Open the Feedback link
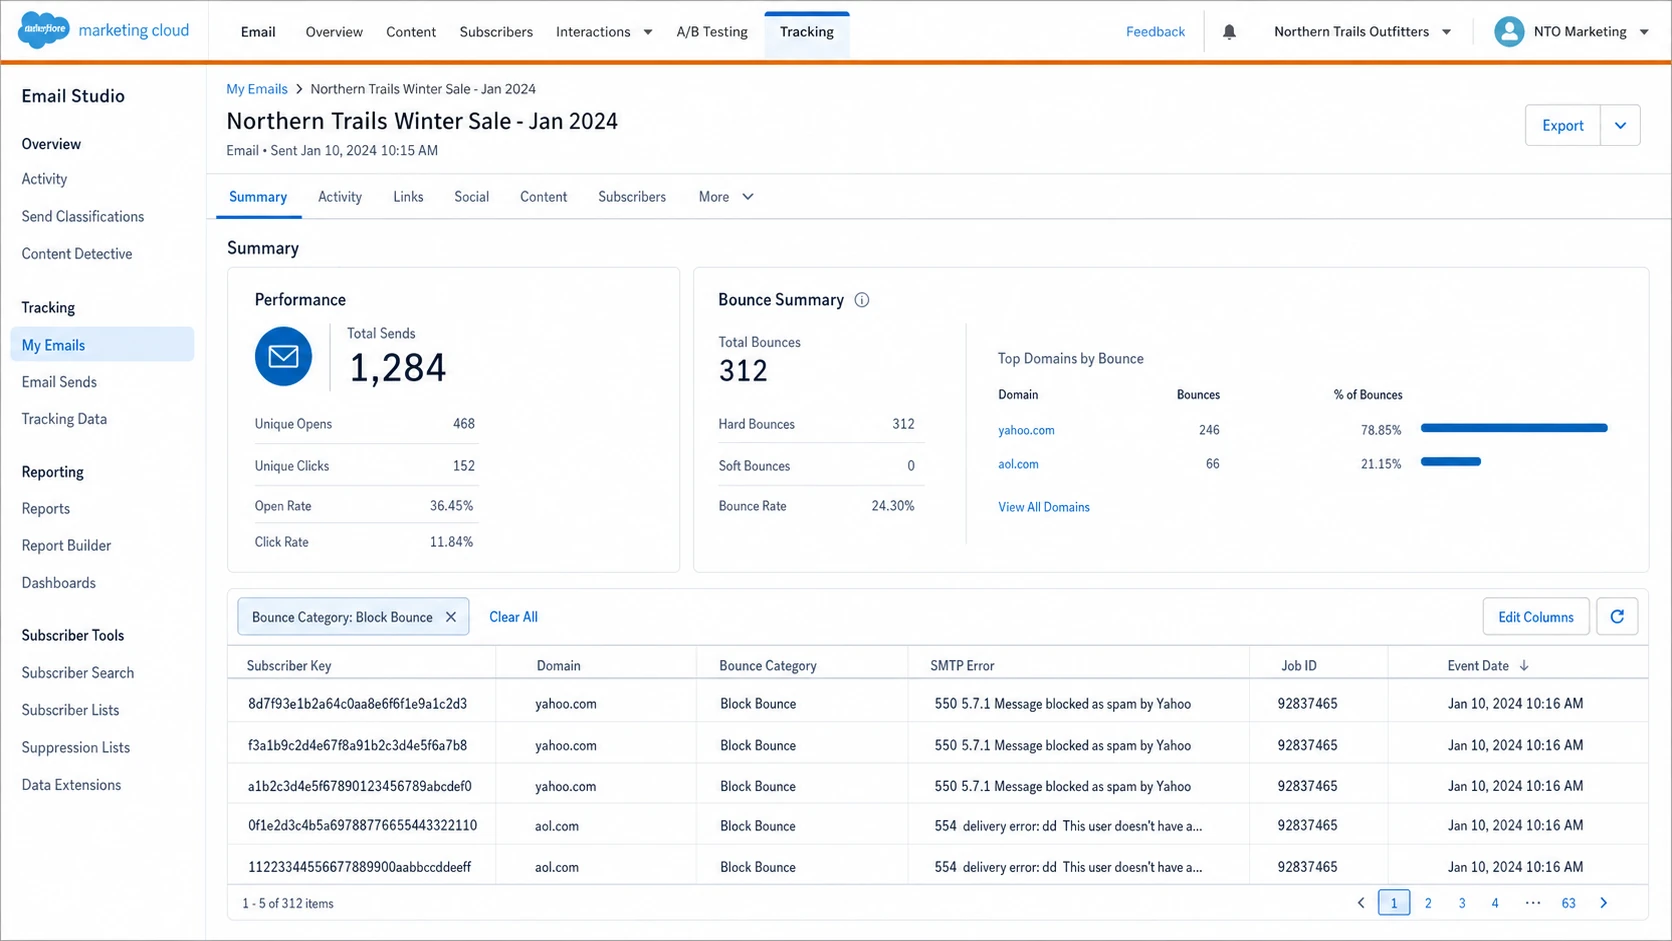1672x941 pixels. point(1155,32)
